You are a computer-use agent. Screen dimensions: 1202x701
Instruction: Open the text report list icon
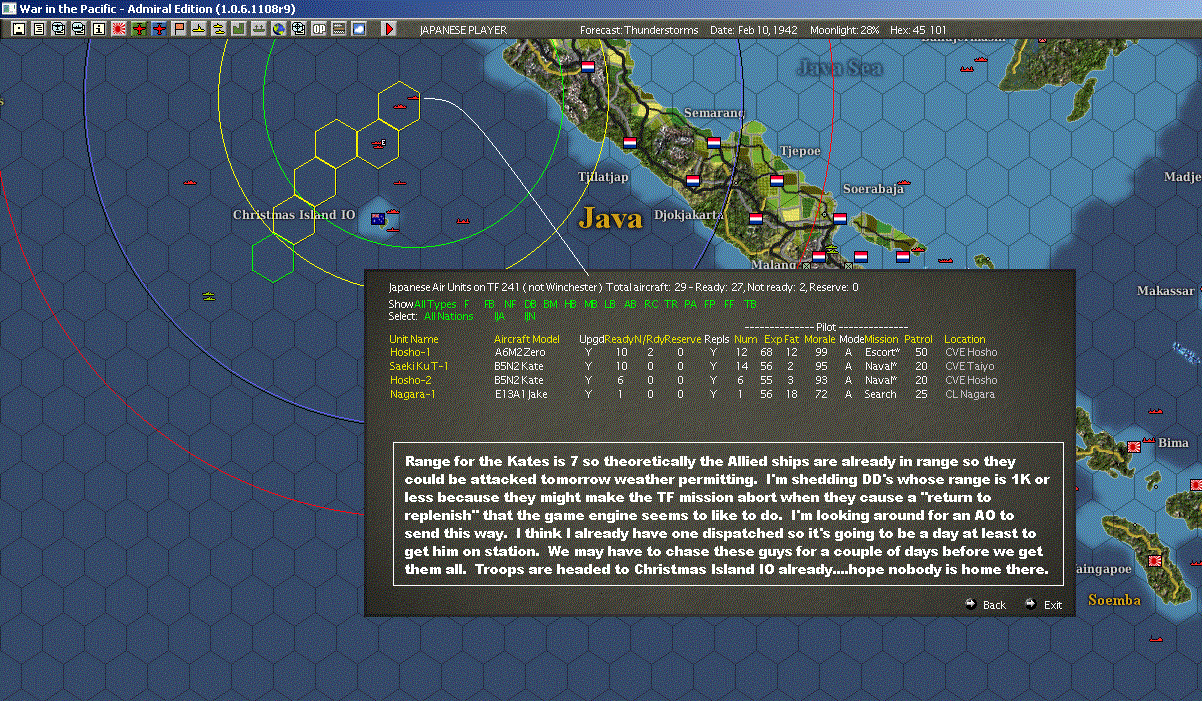point(39,30)
